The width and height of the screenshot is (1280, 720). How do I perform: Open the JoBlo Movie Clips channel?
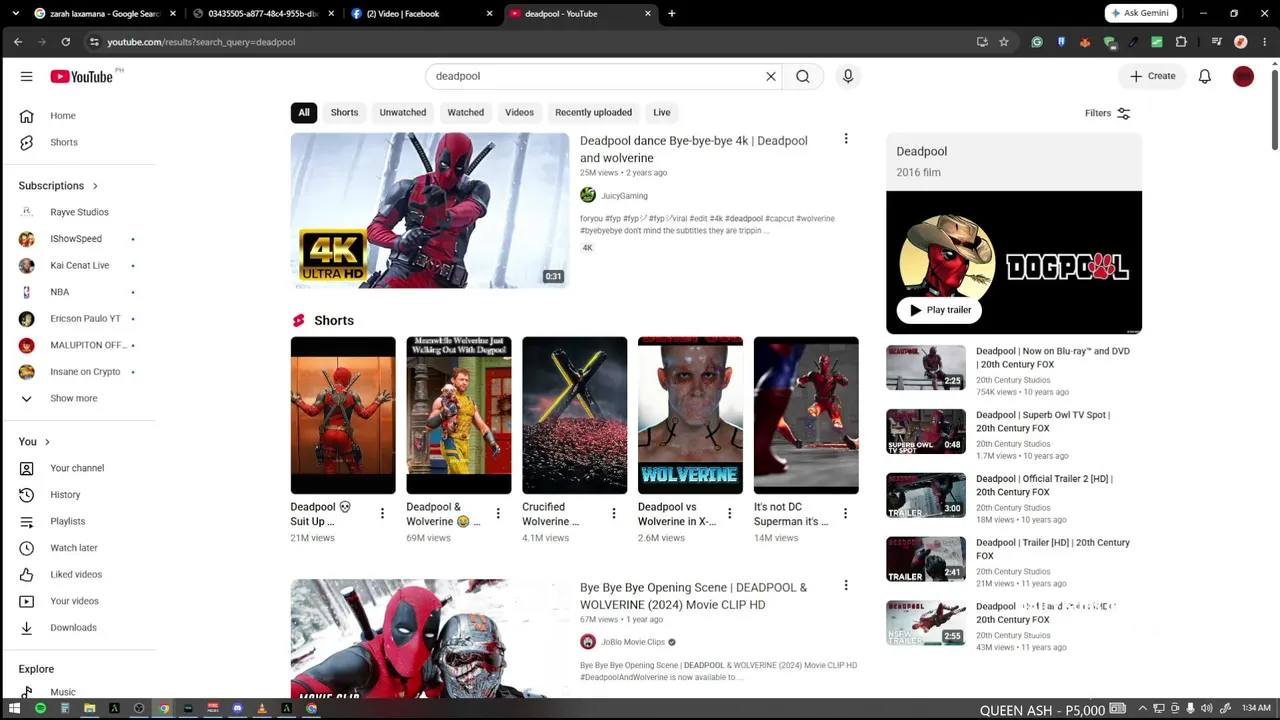[633, 642]
